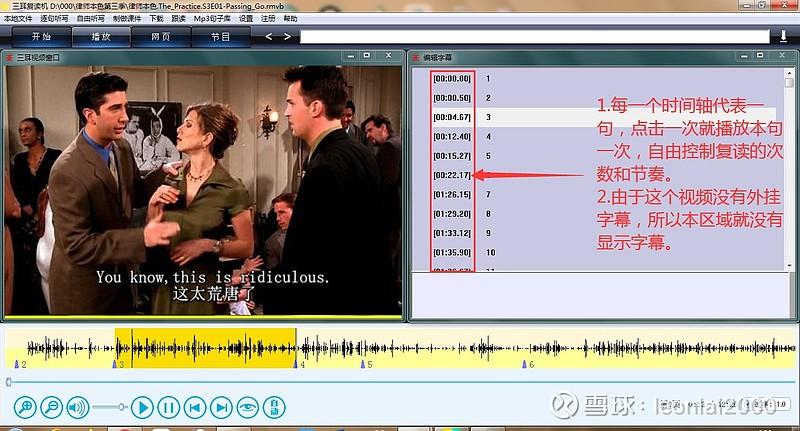Zoom out of the waveform
Image resolution: width=800 pixels, height=431 pixels.
click(52, 407)
